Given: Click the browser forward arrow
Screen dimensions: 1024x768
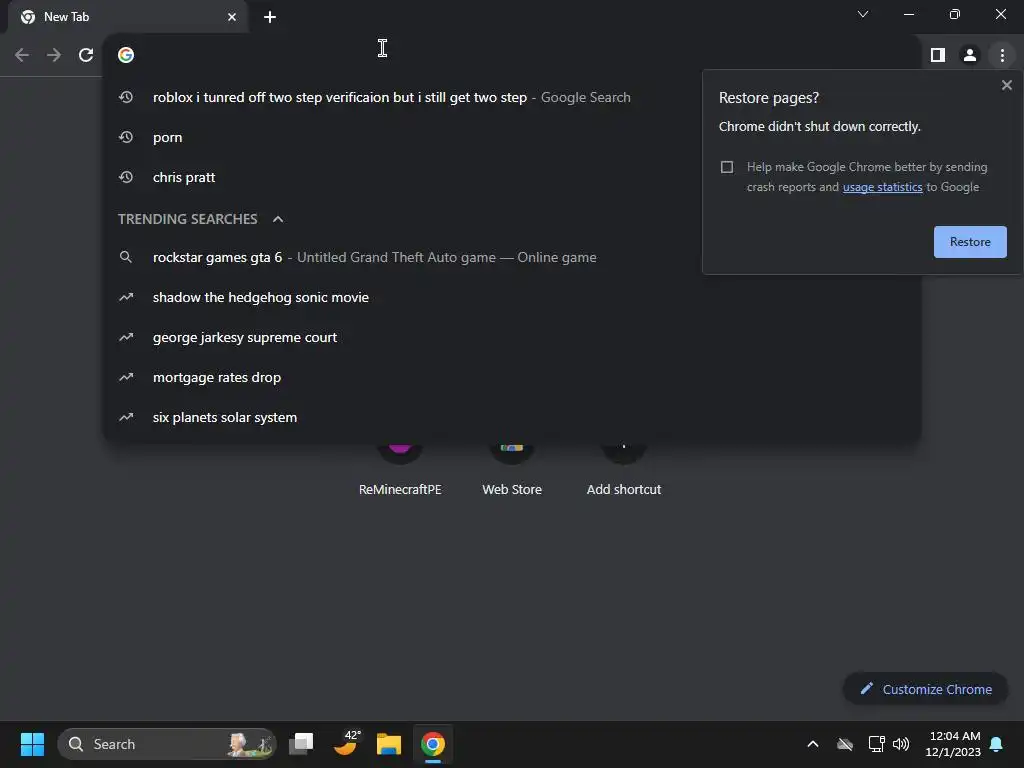Looking at the screenshot, I should click(54, 56).
